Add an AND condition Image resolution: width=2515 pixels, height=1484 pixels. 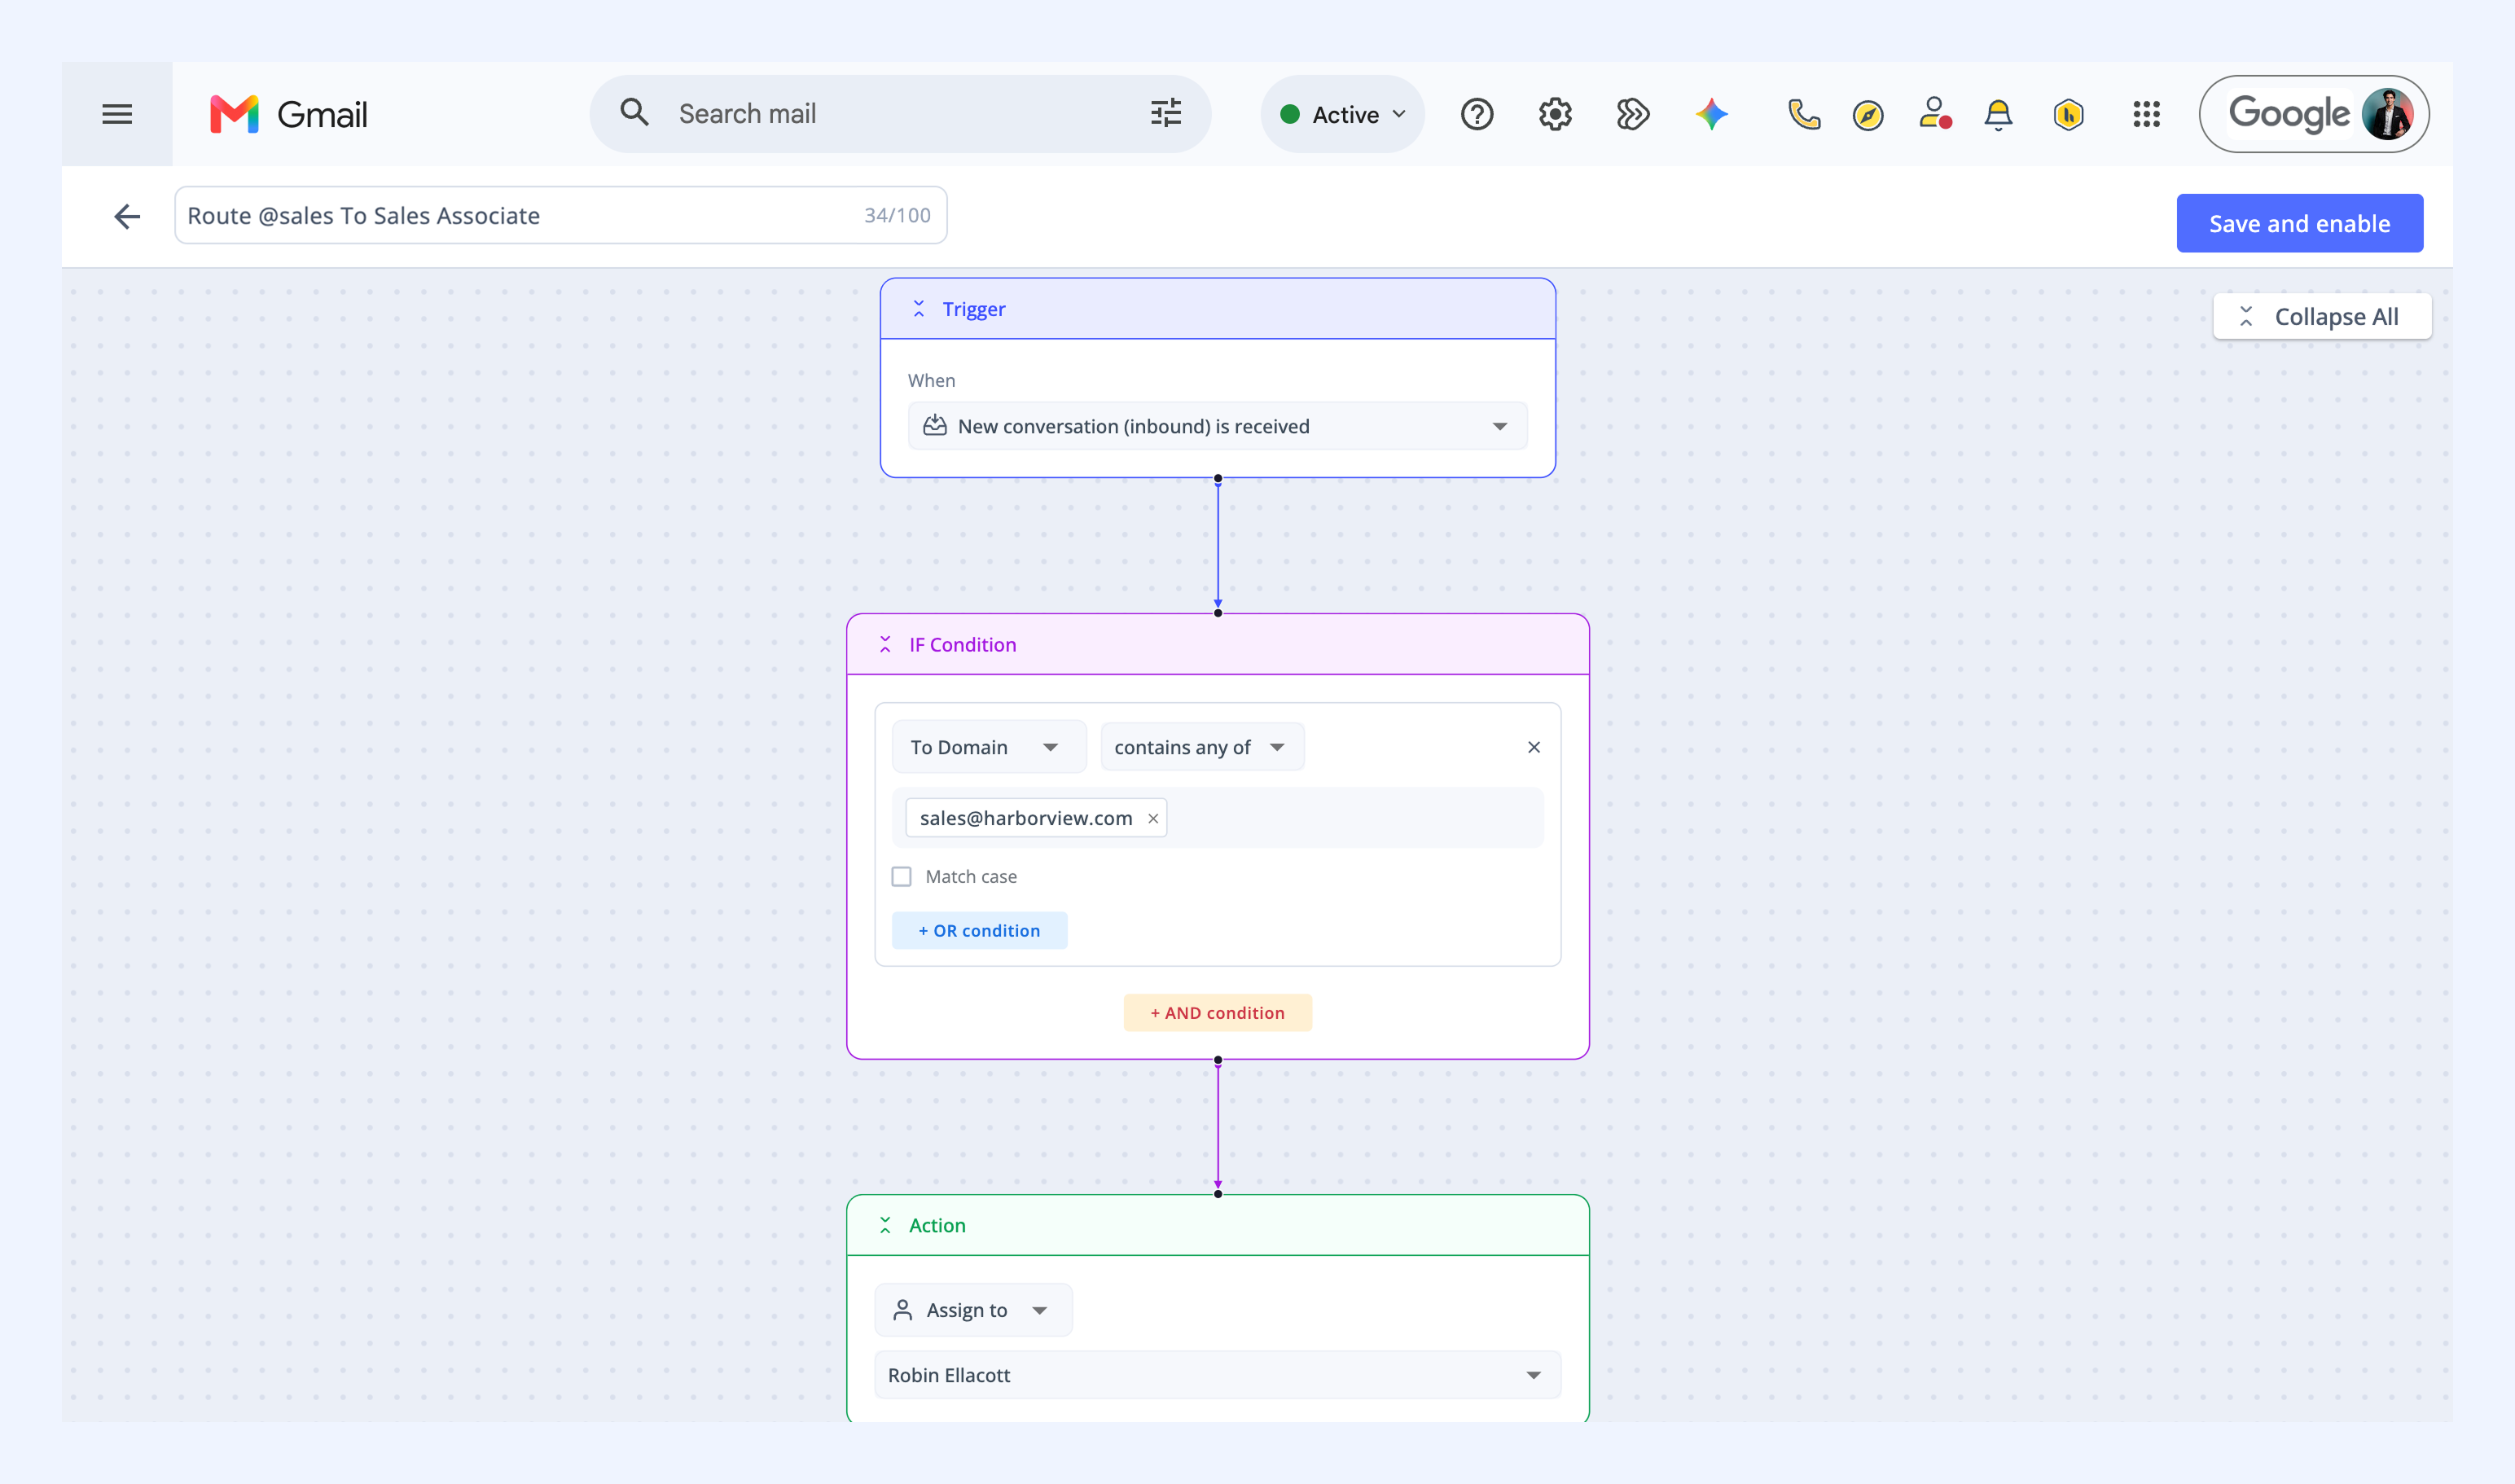coord(1217,1012)
